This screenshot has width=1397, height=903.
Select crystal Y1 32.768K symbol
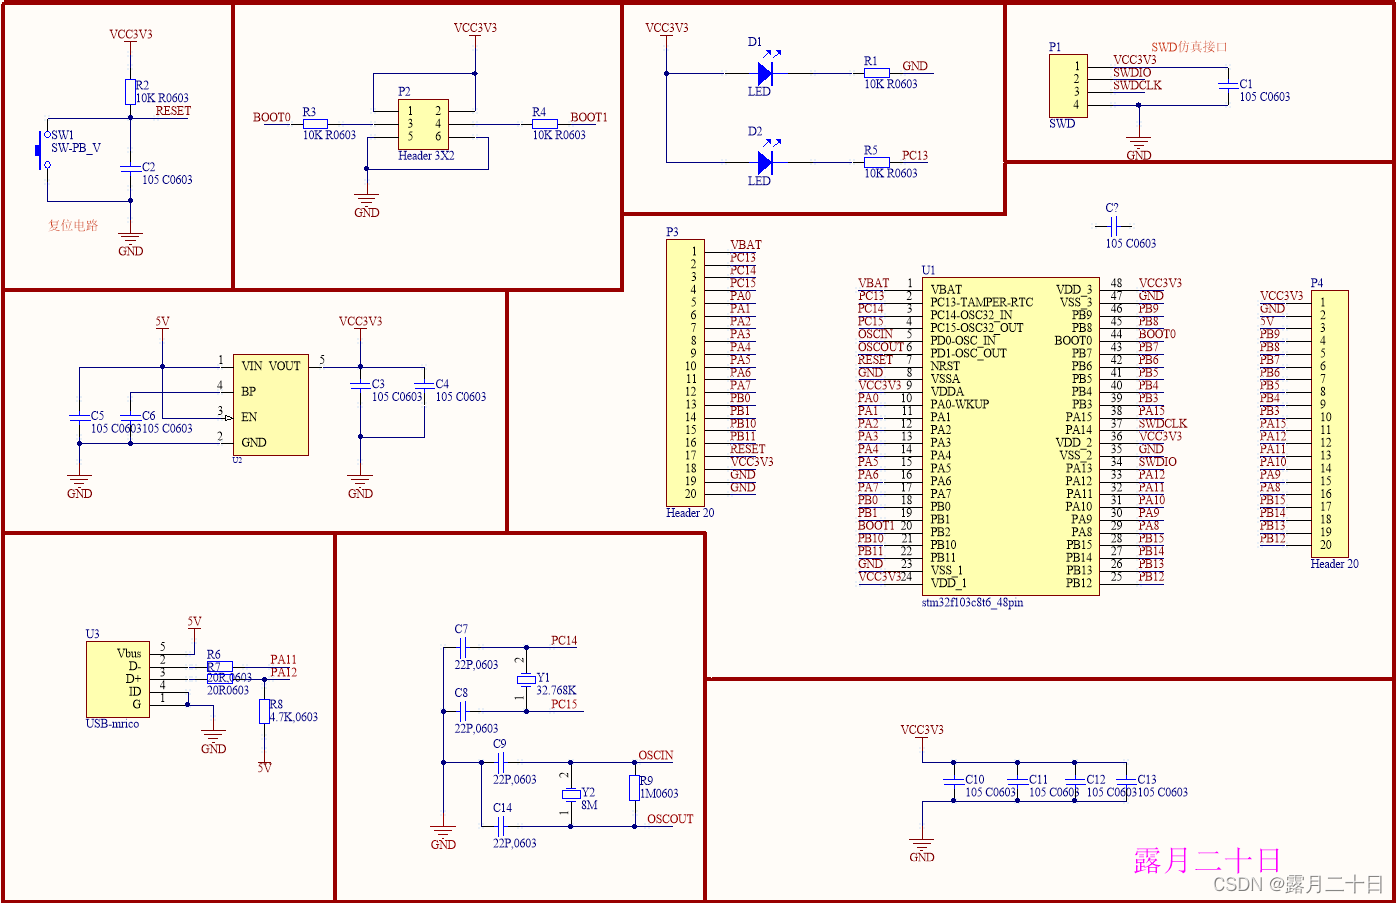tap(526, 680)
